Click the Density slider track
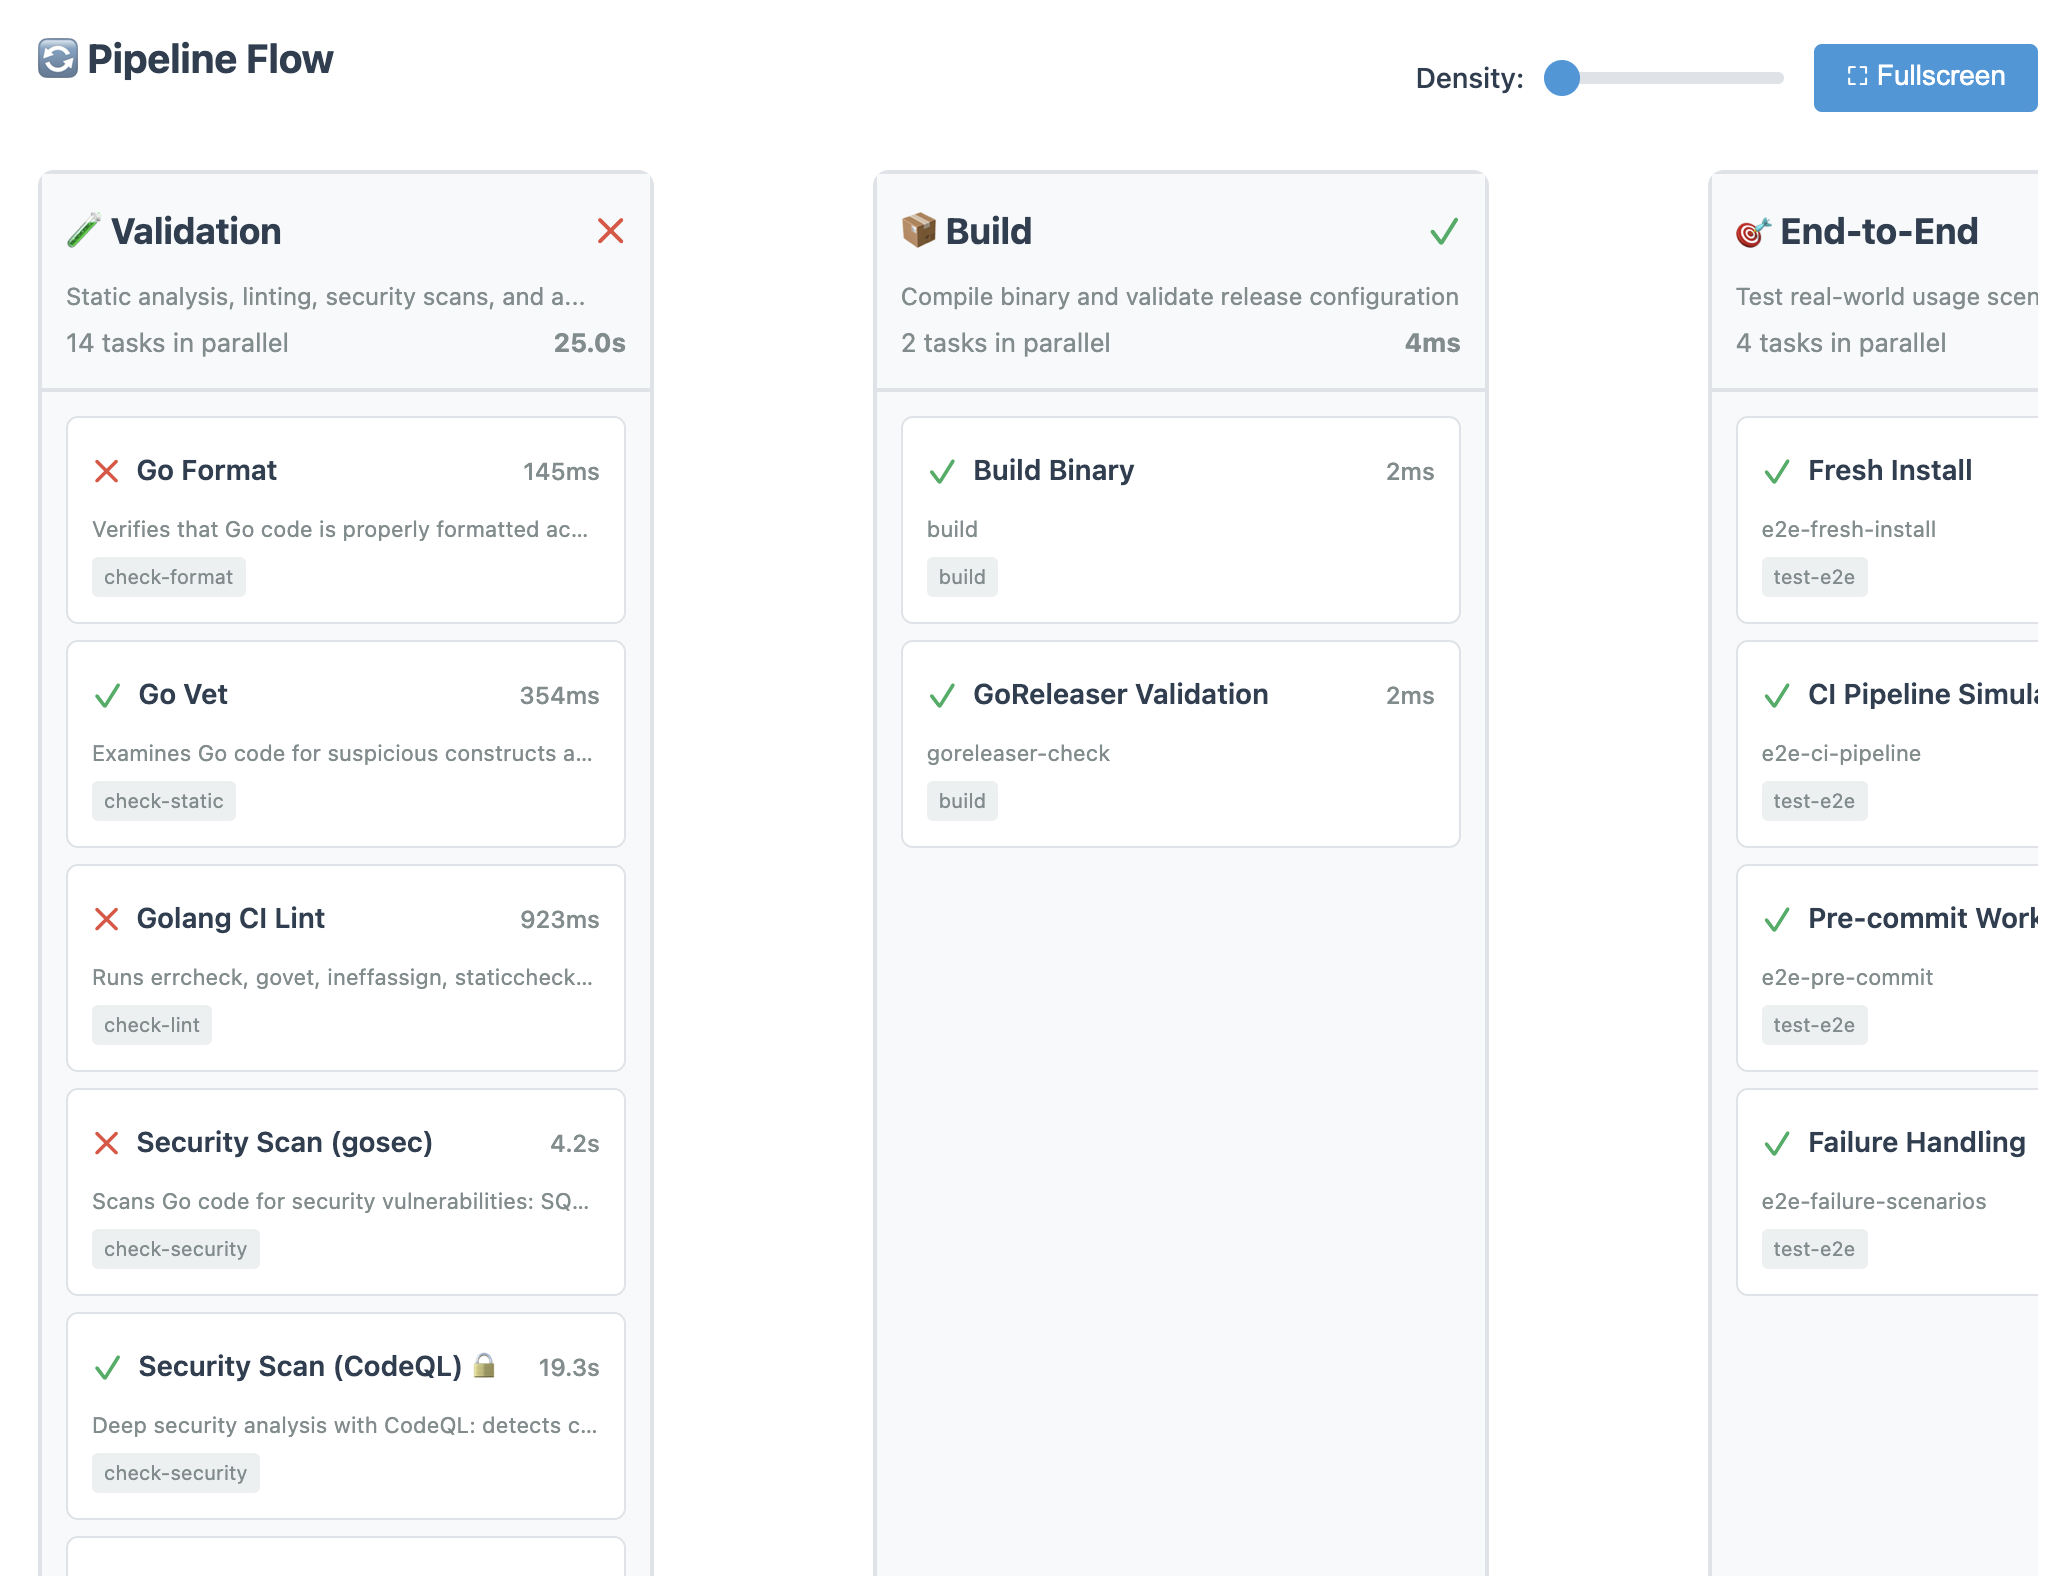 [x=1664, y=77]
